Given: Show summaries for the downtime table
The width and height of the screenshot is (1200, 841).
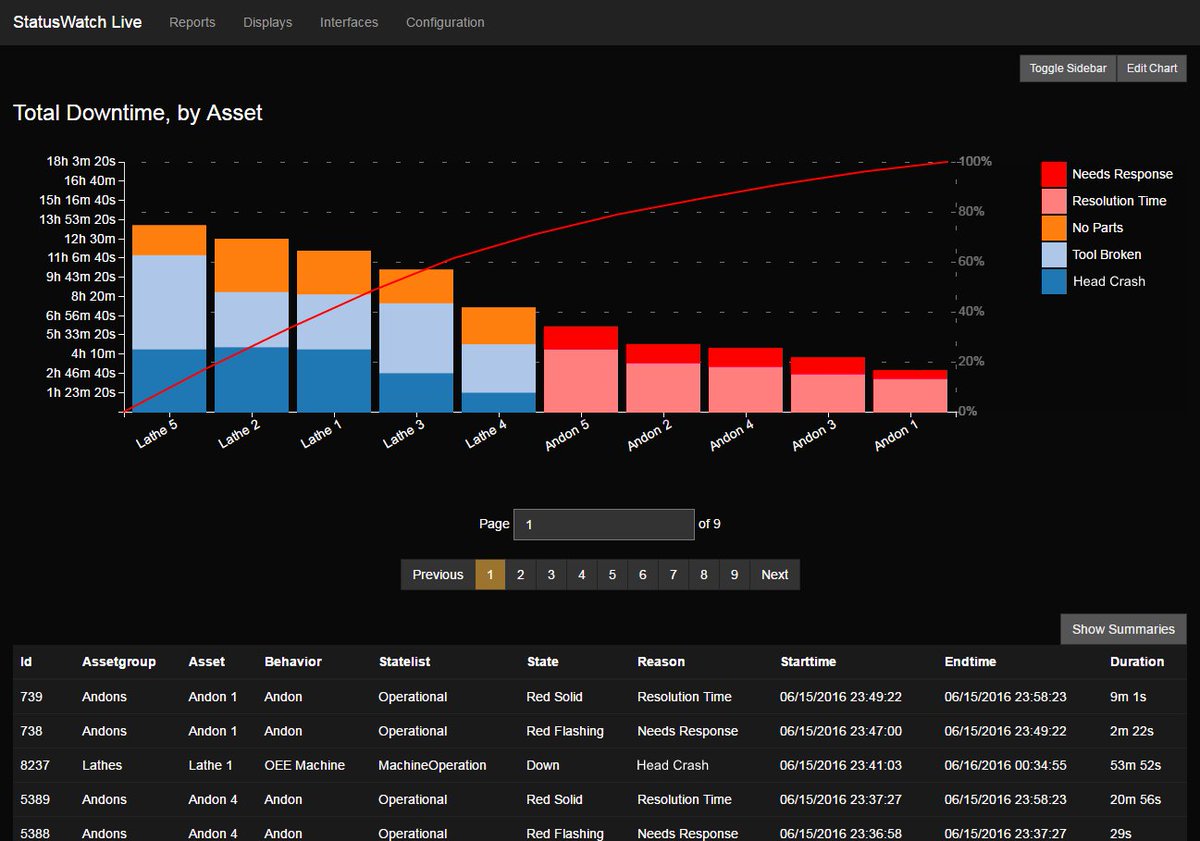Looking at the screenshot, I should click(x=1122, y=629).
